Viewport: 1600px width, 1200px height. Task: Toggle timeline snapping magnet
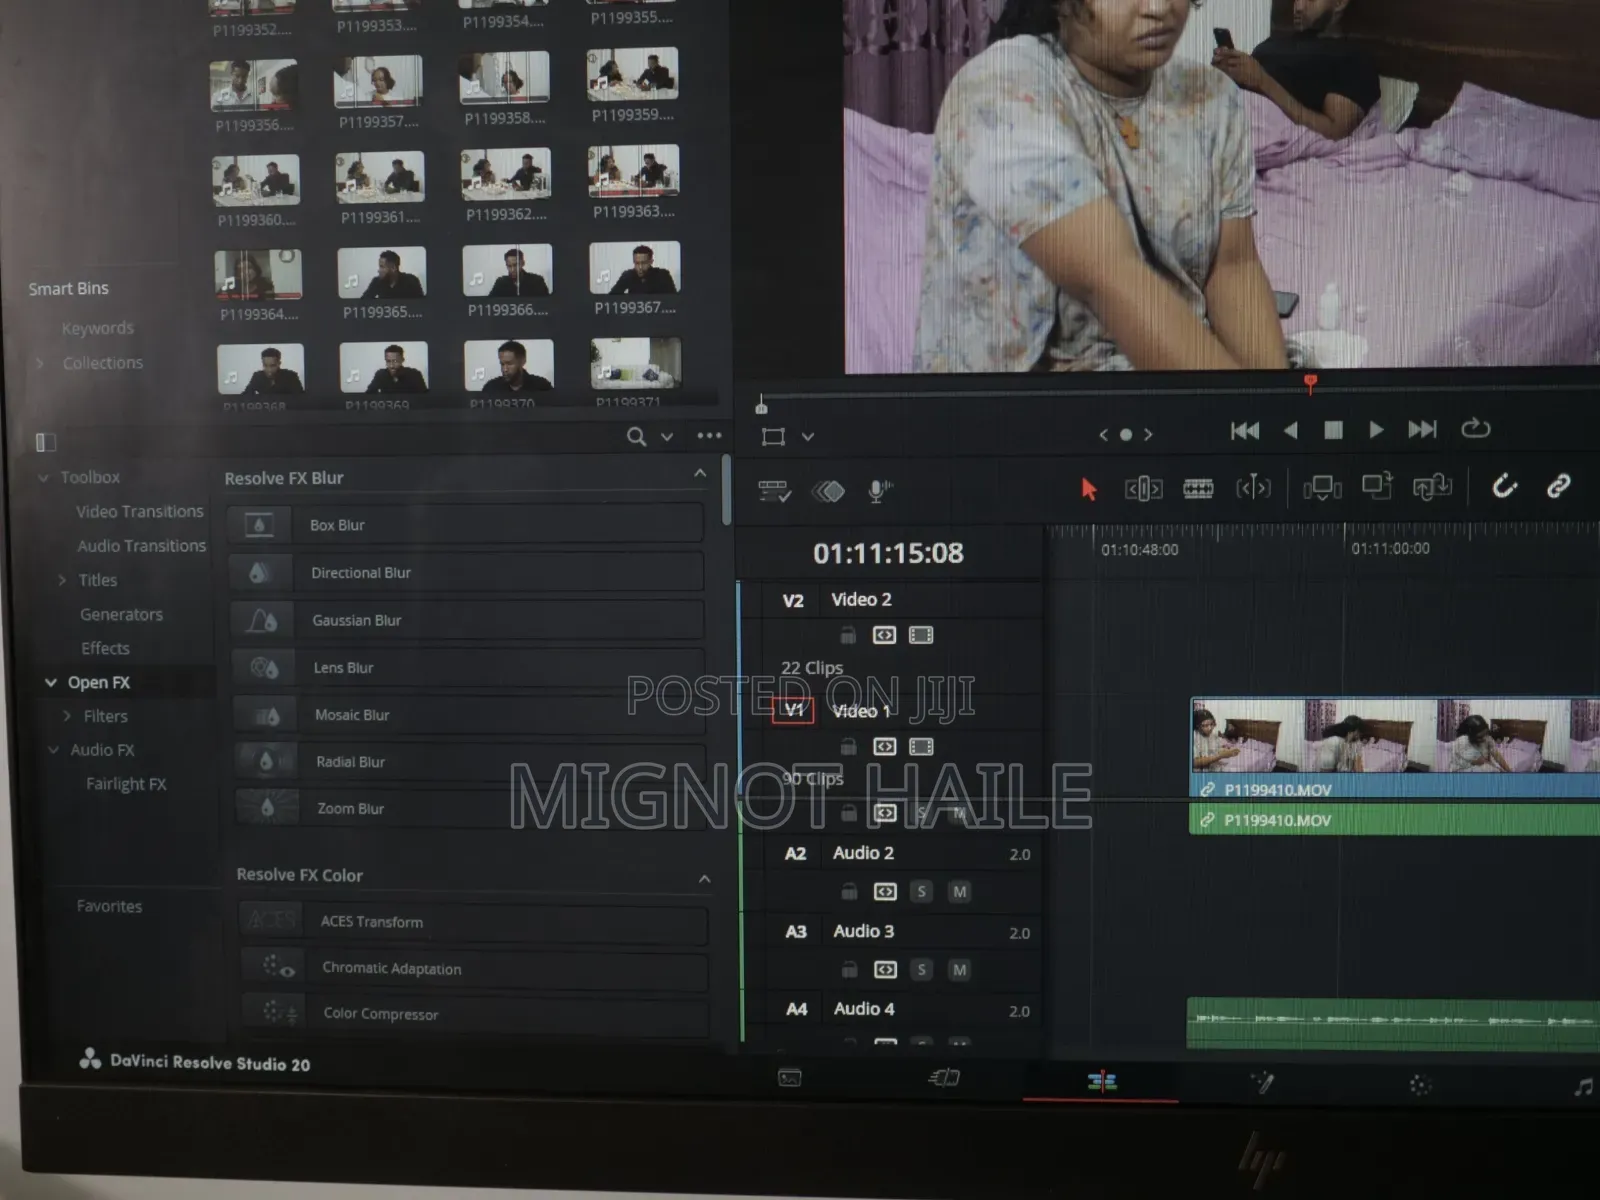click(x=1504, y=486)
